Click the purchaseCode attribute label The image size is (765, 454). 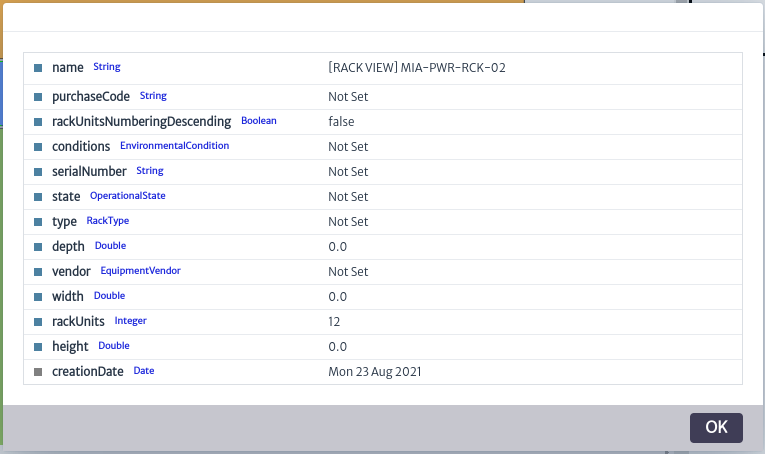coord(91,97)
